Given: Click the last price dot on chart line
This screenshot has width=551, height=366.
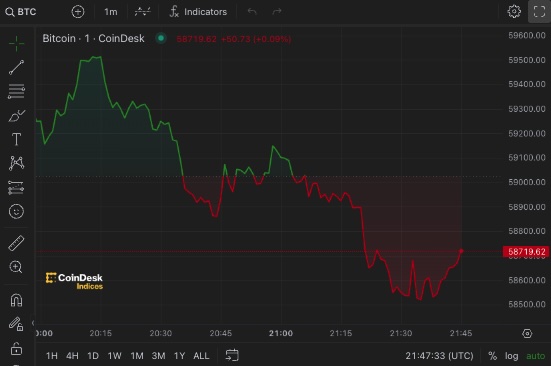Looking at the screenshot, I should pos(461,251).
